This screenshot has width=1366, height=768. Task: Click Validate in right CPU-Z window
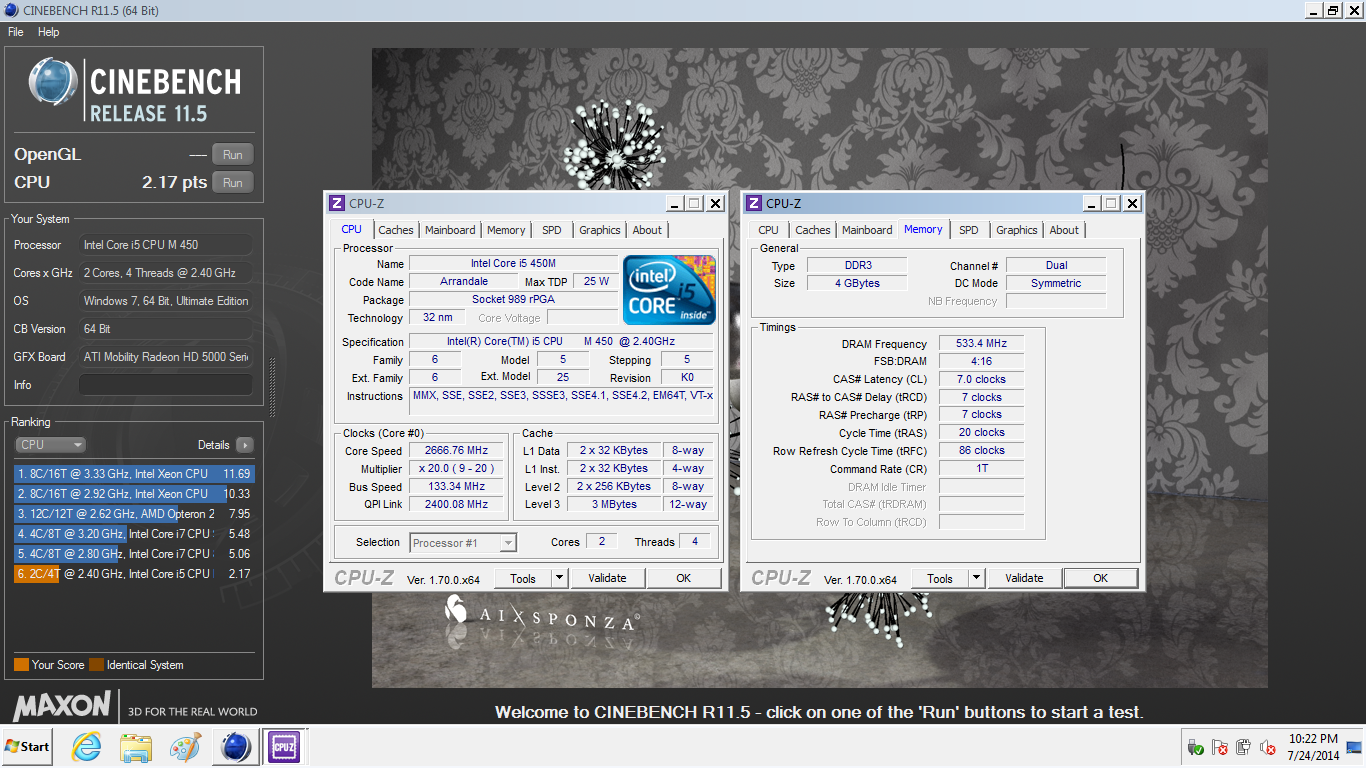(x=1024, y=578)
